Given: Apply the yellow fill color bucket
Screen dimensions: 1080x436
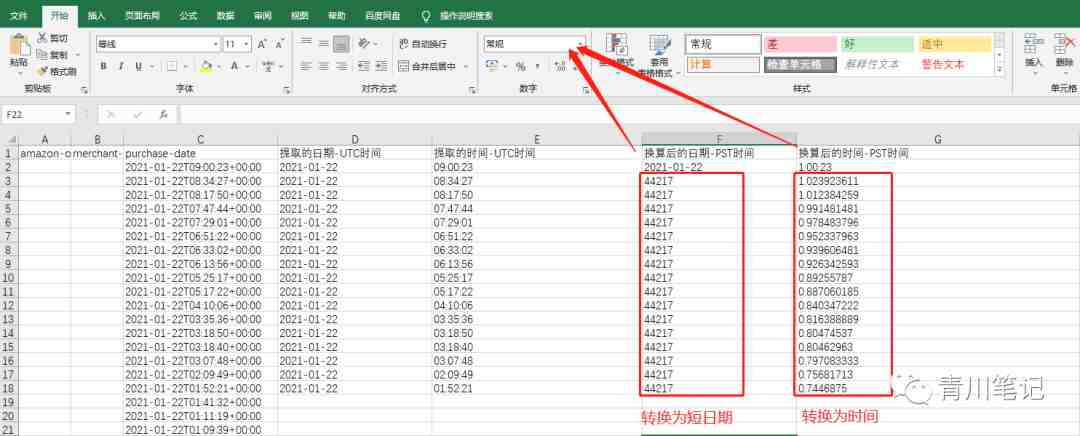Looking at the screenshot, I should 205,66.
